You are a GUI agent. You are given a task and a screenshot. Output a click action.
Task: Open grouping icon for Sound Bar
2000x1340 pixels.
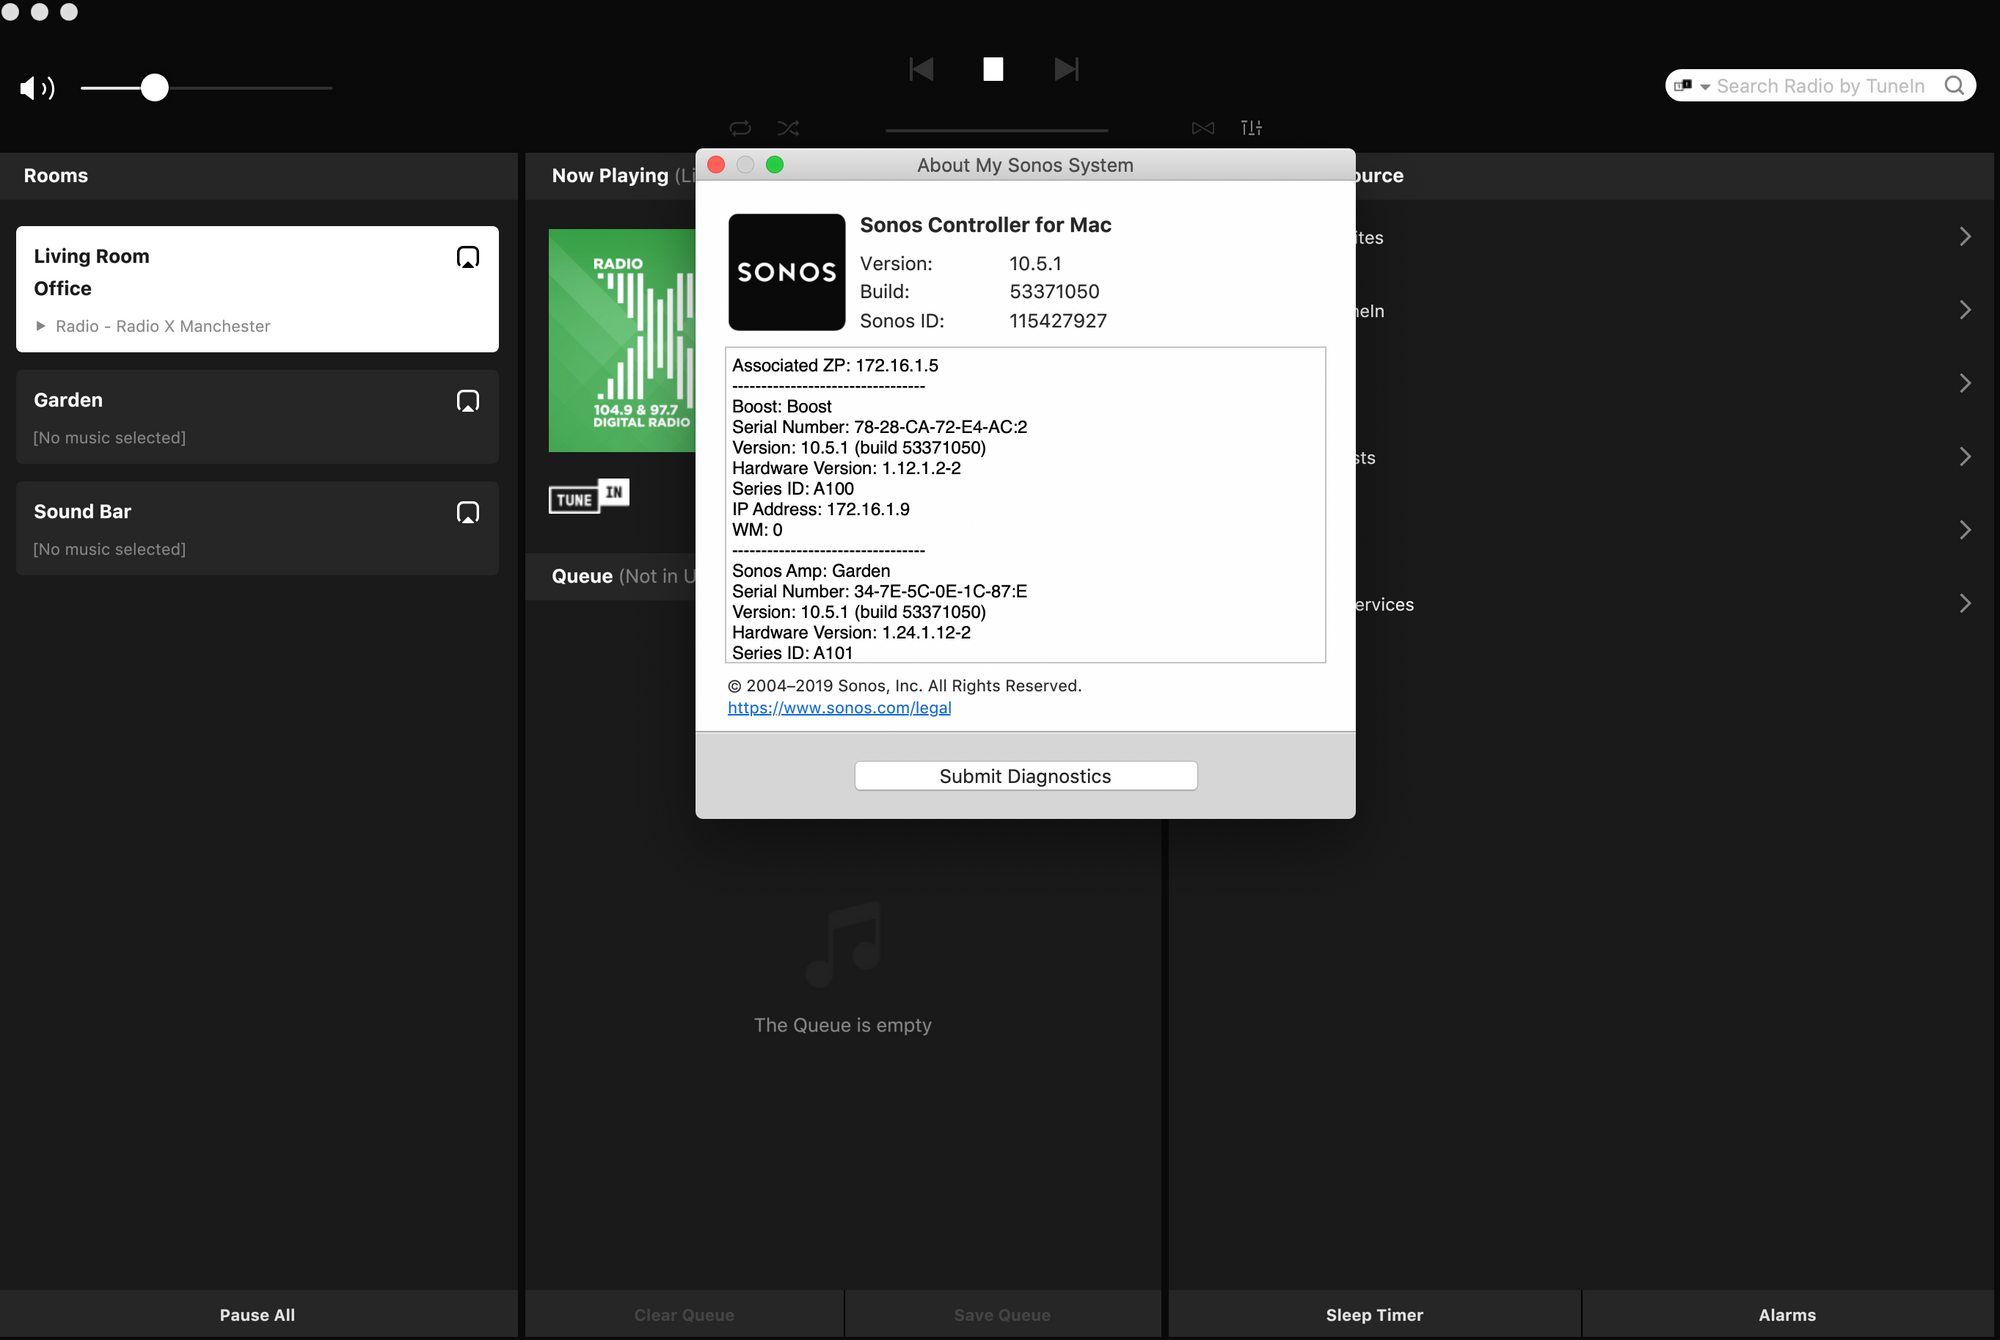pos(468,513)
